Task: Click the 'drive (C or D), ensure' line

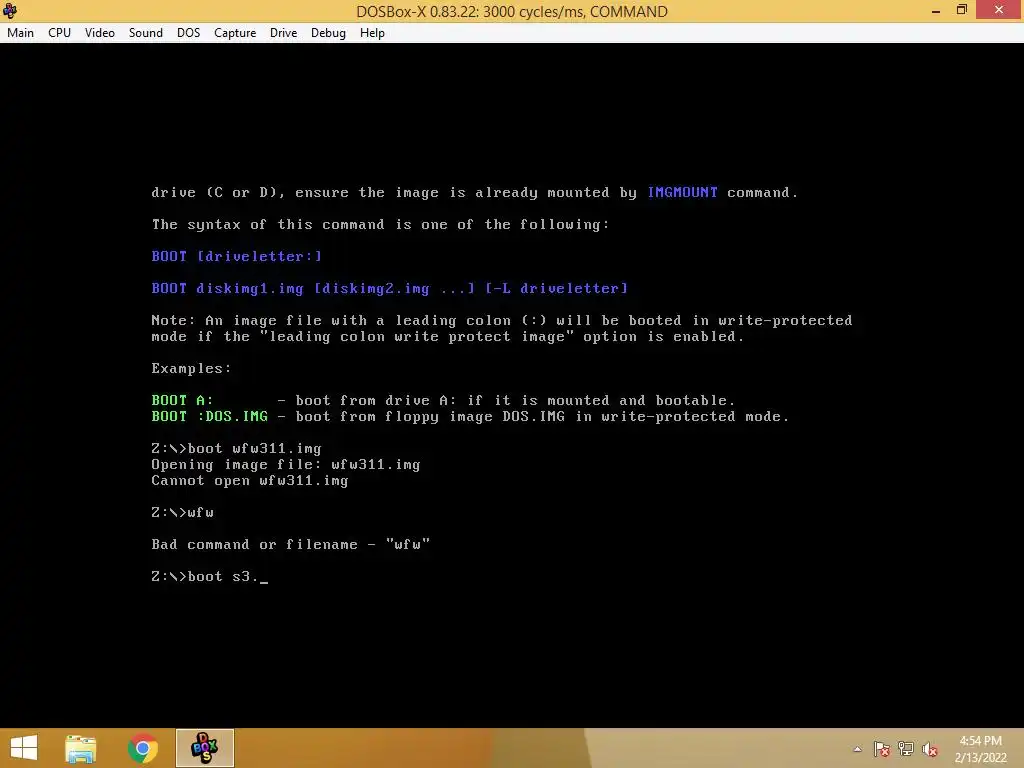Action: [475, 193]
